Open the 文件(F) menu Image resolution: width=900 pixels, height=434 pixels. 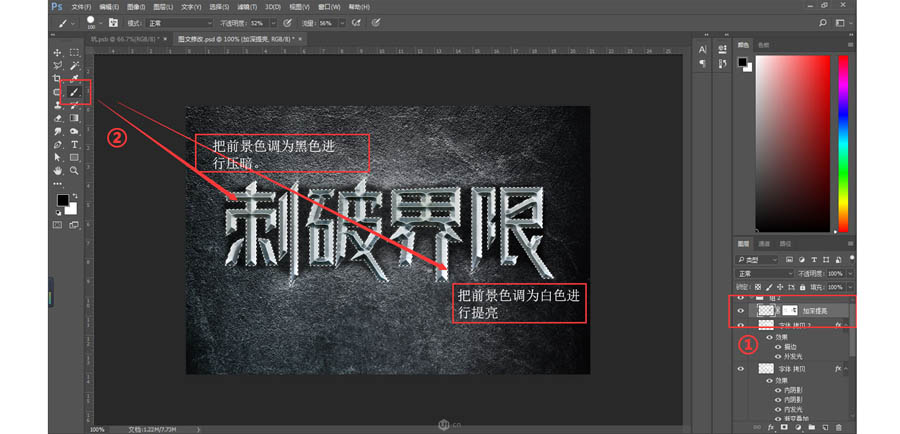tap(82, 7)
